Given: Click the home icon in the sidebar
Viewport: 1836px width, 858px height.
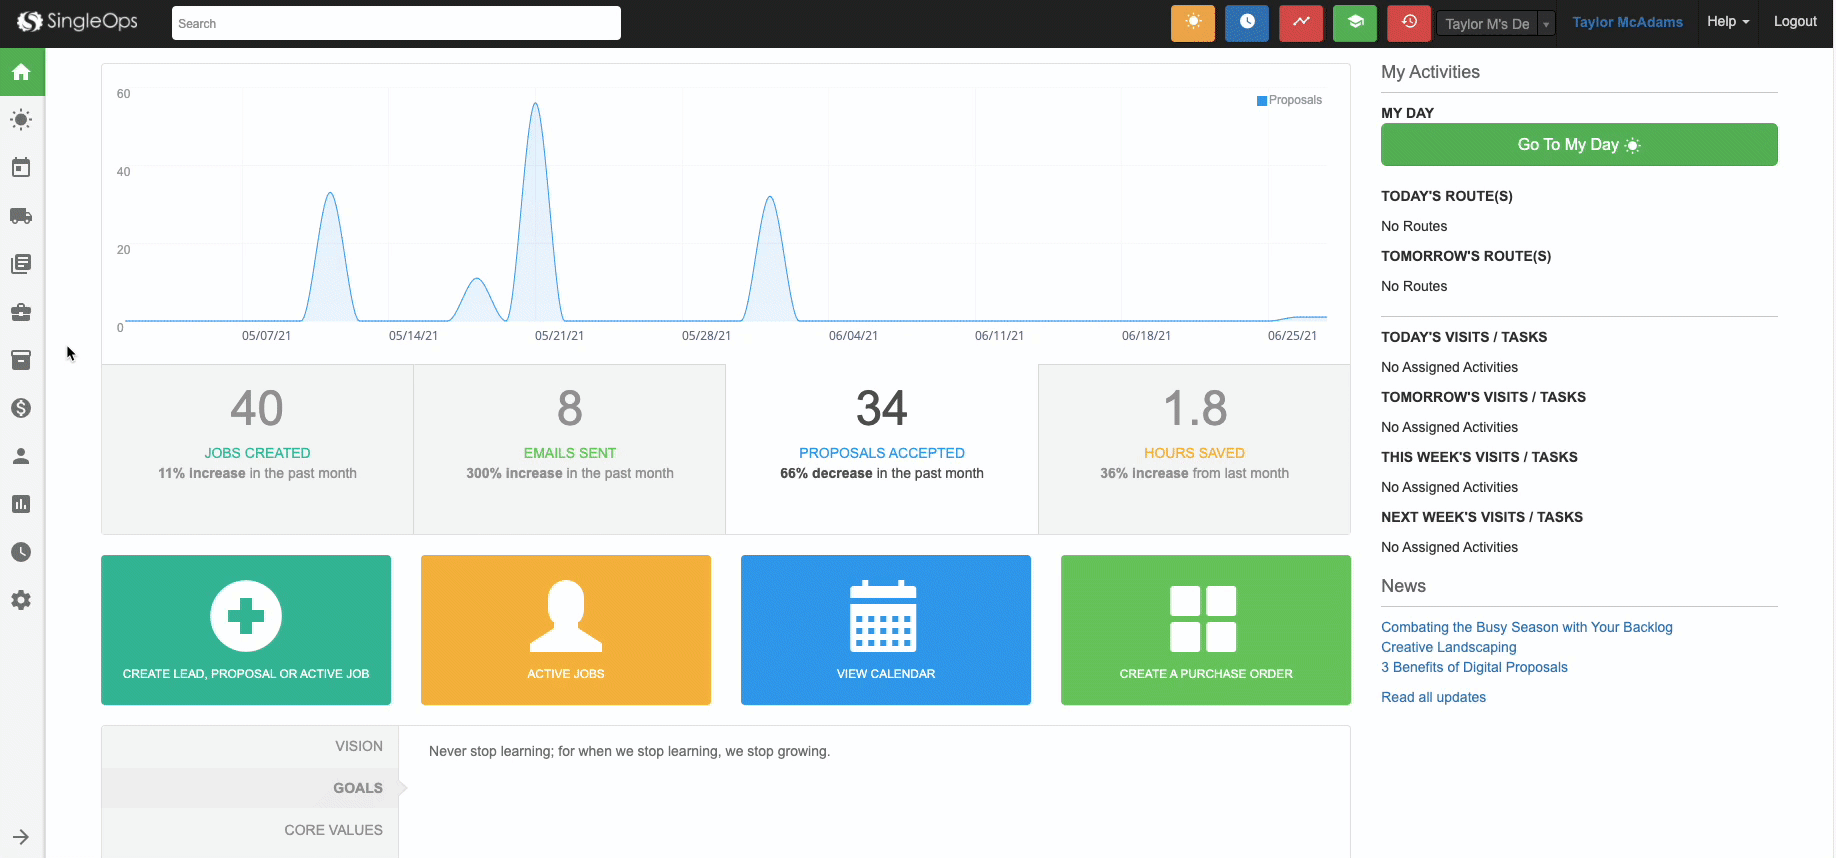Looking at the screenshot, I should tap(21, 72).
